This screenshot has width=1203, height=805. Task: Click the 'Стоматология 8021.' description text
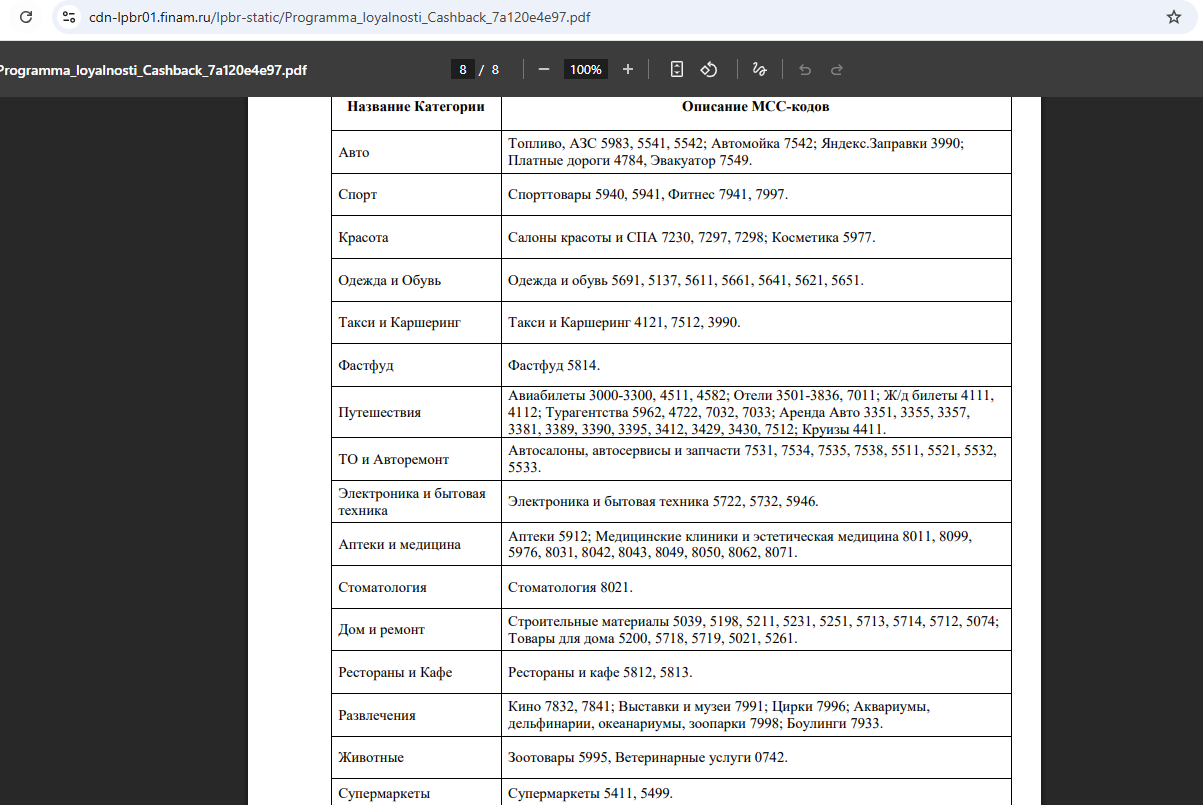[570, 587]
